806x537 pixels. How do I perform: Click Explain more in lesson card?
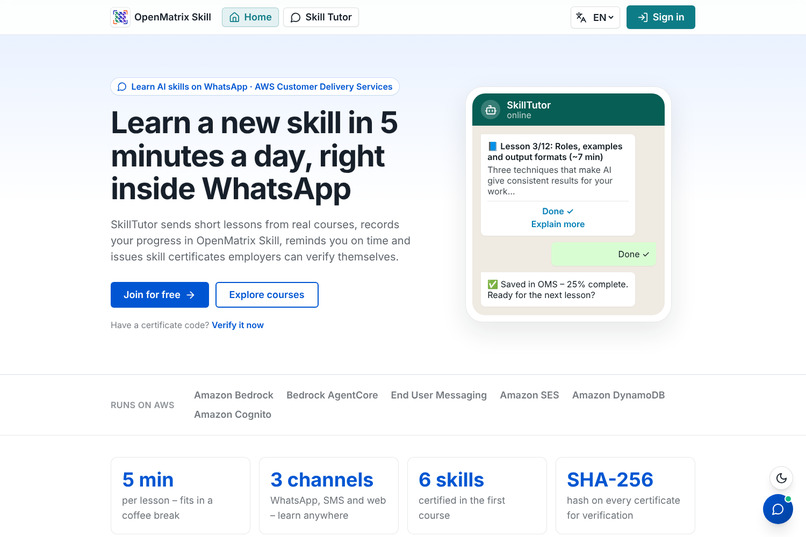coord(558,224)
